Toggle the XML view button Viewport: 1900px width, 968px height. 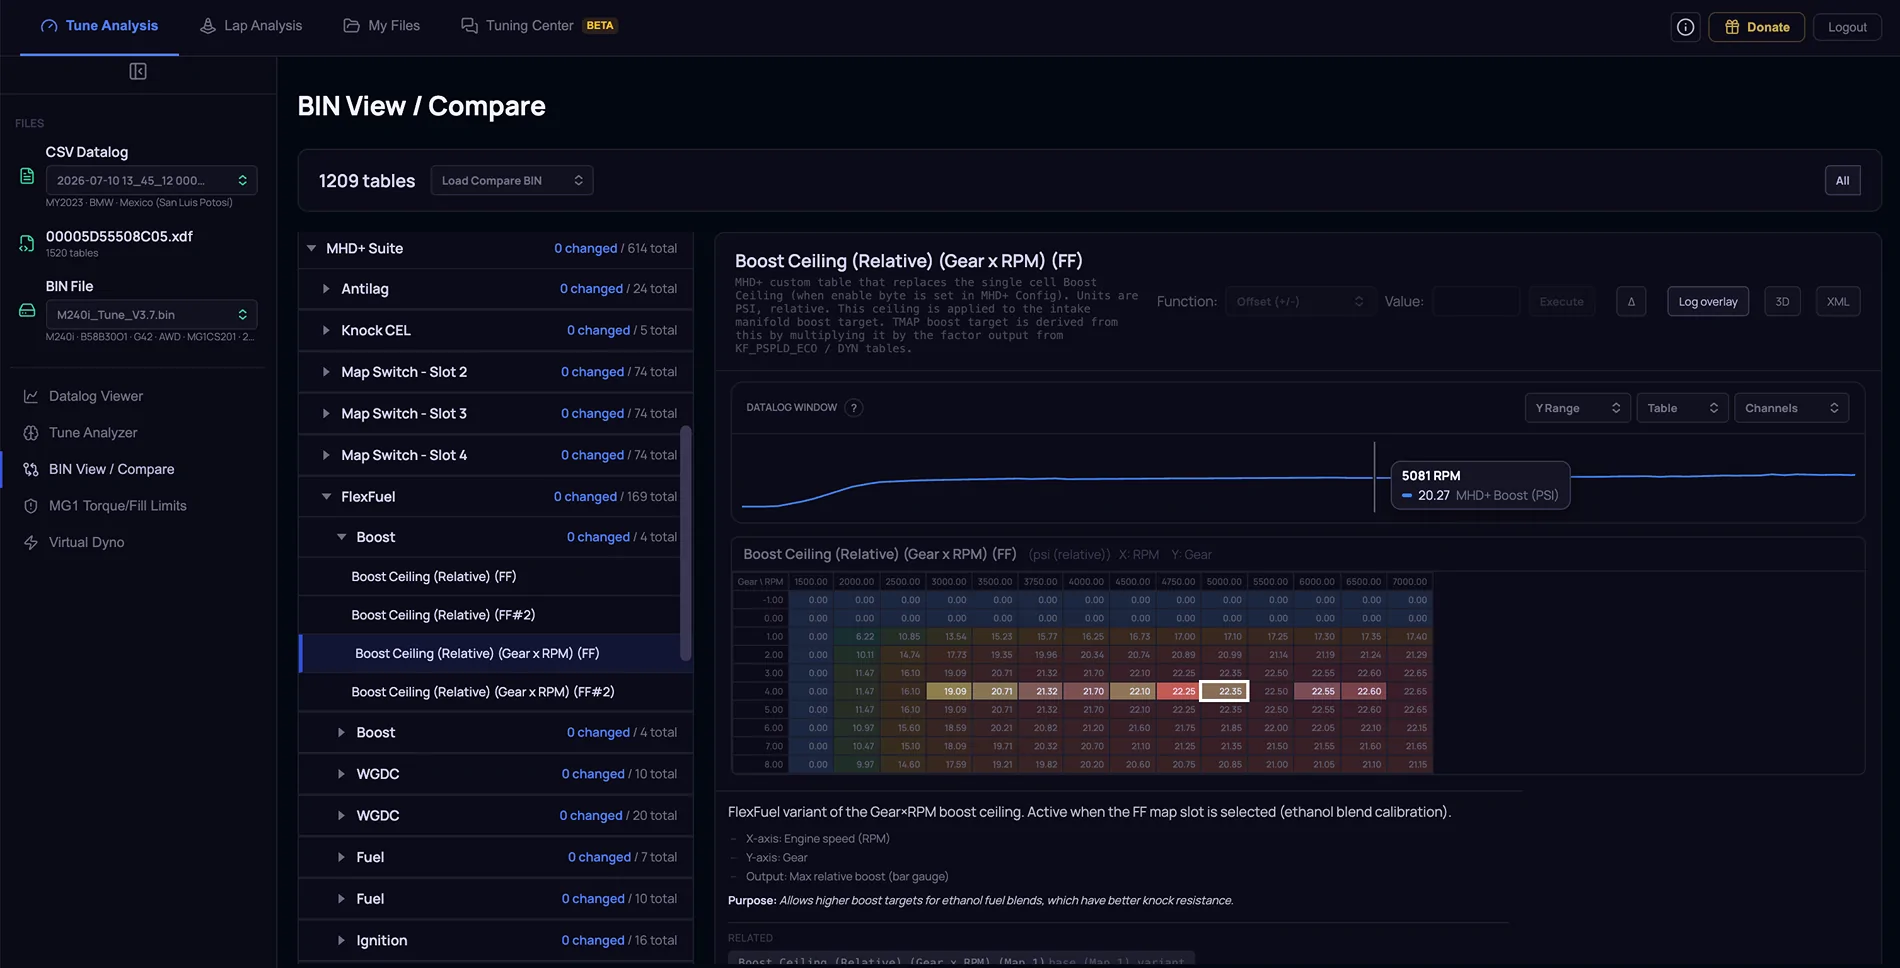[x=1838, y=302]
